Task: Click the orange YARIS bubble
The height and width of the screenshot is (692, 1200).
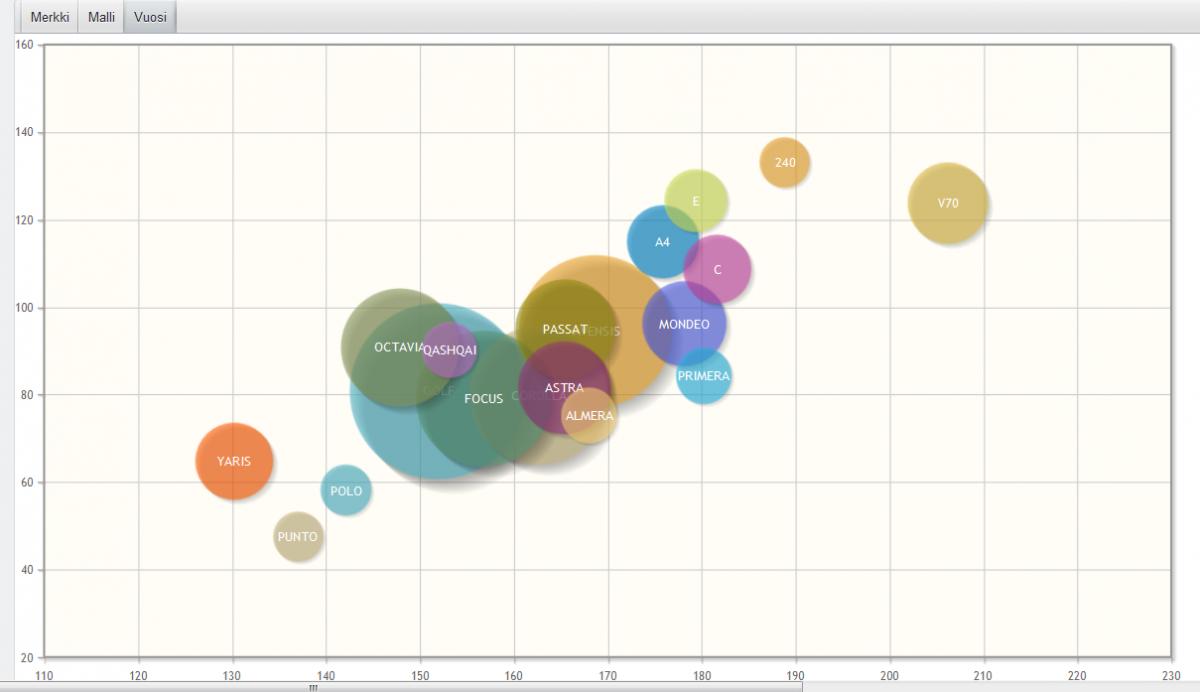Action: pos(234,461)
